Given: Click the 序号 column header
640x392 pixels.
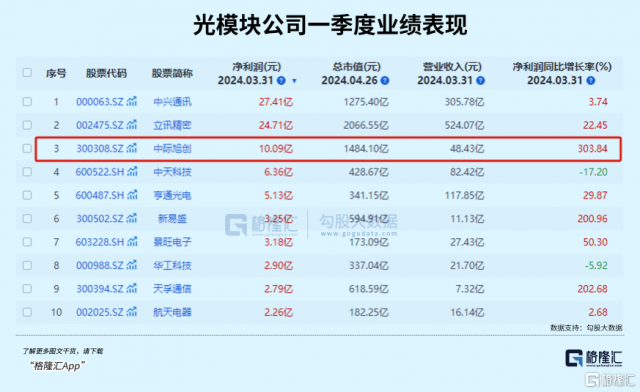Looking at the screenshot, I should click(x=56, y=73).
